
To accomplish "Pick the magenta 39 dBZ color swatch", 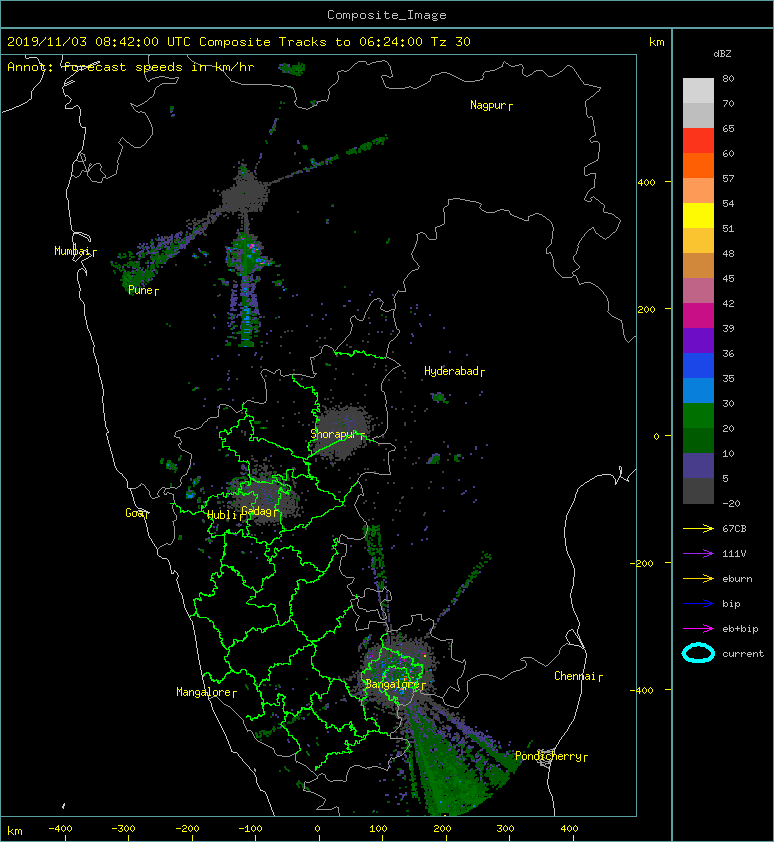I will 698,316.
